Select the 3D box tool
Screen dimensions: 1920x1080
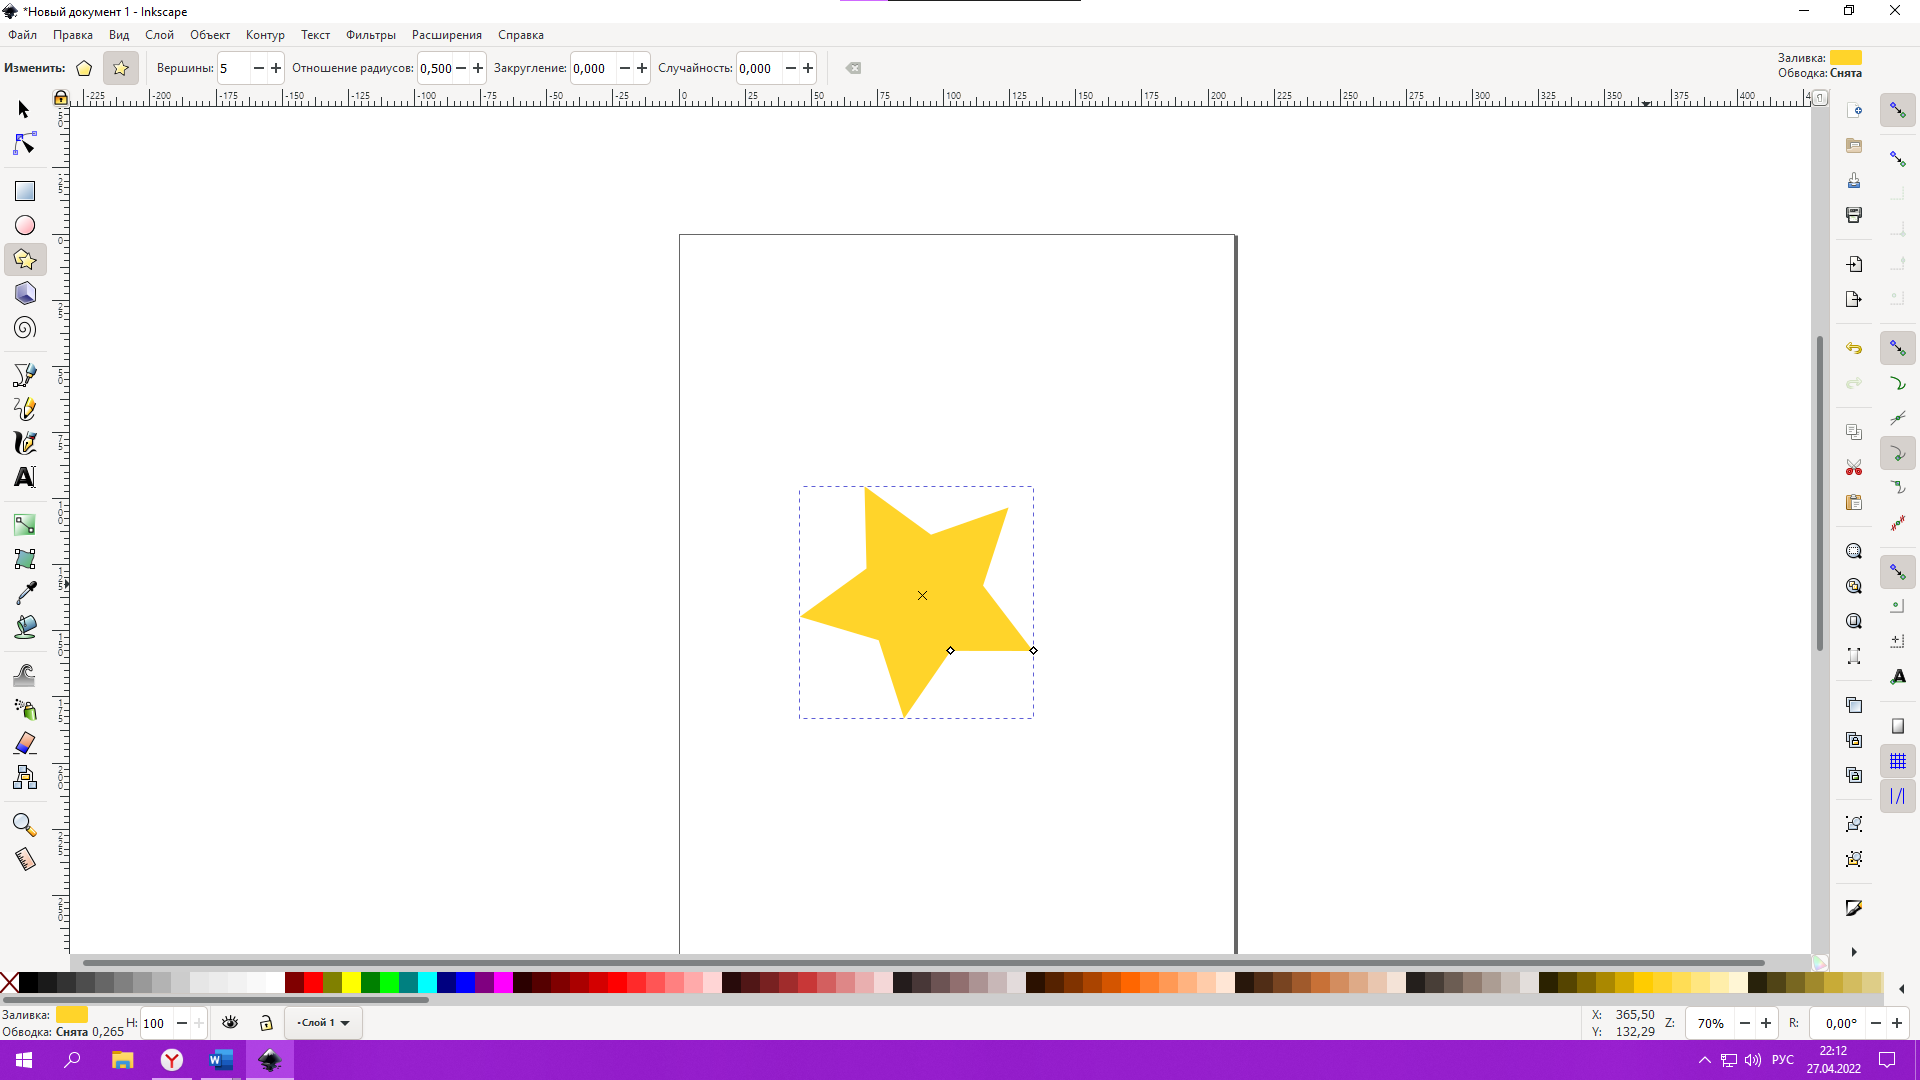(24, 293)
